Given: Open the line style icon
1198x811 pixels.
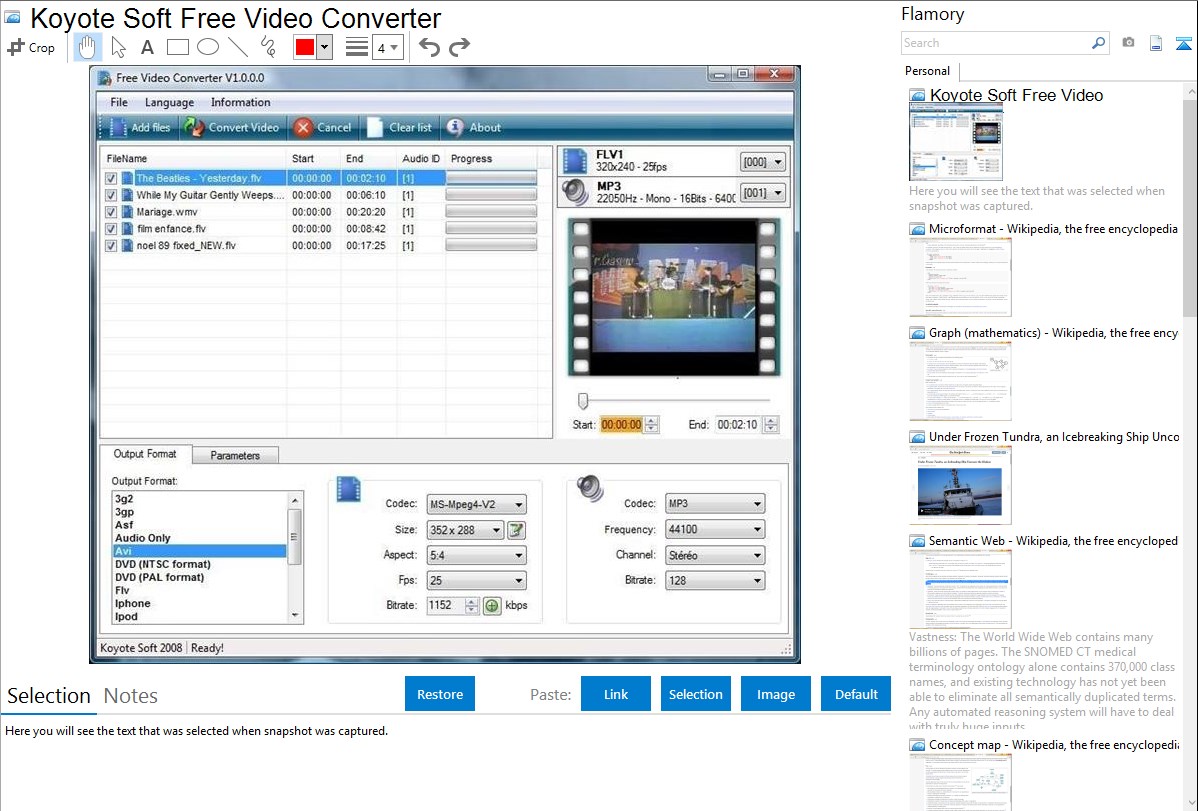Looking at the screenshot, I should (357, 47).
